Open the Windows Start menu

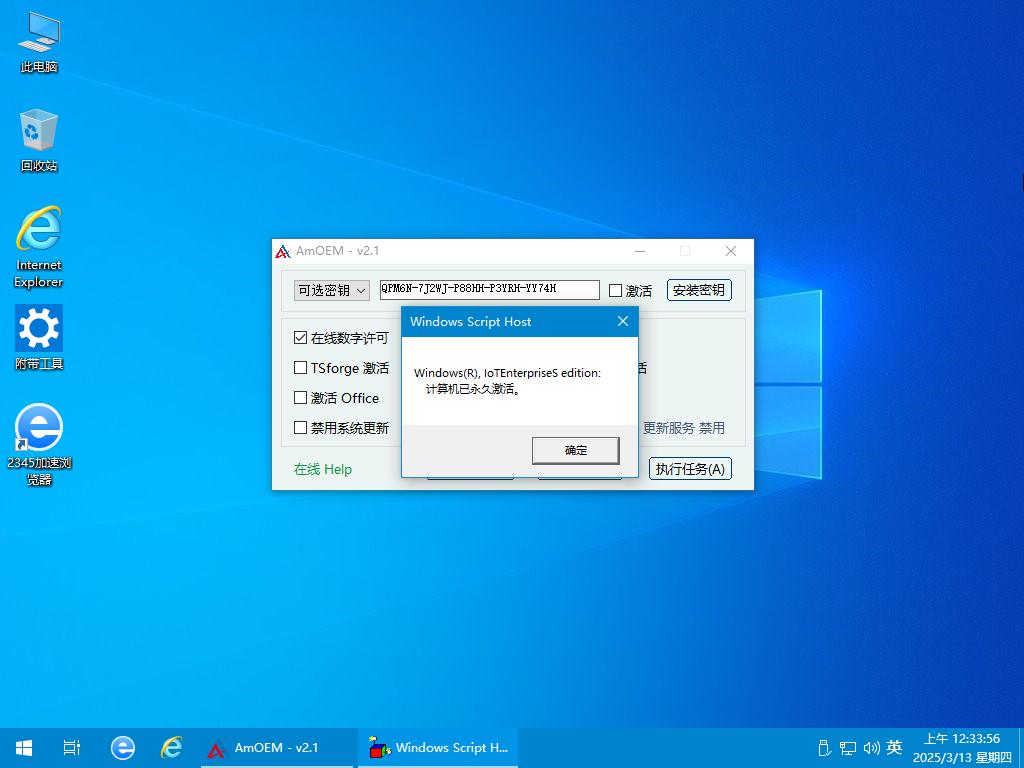tap(24, 748)
